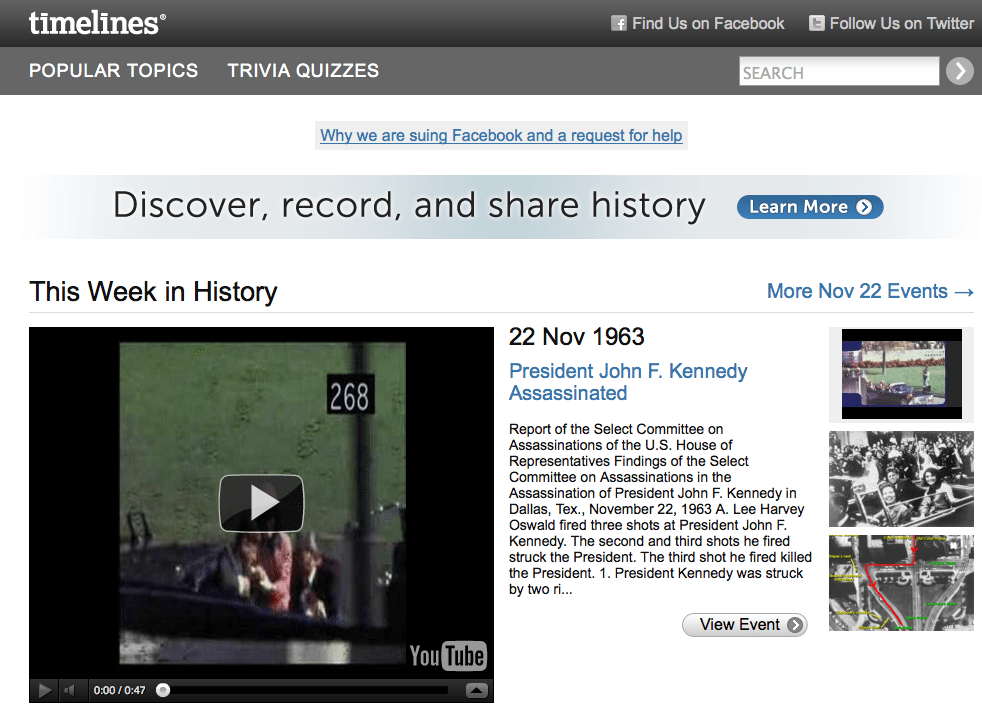Screen dimensions: 982x726
Task: Click the Twitter icon in header
Action: tap(817, 24)
